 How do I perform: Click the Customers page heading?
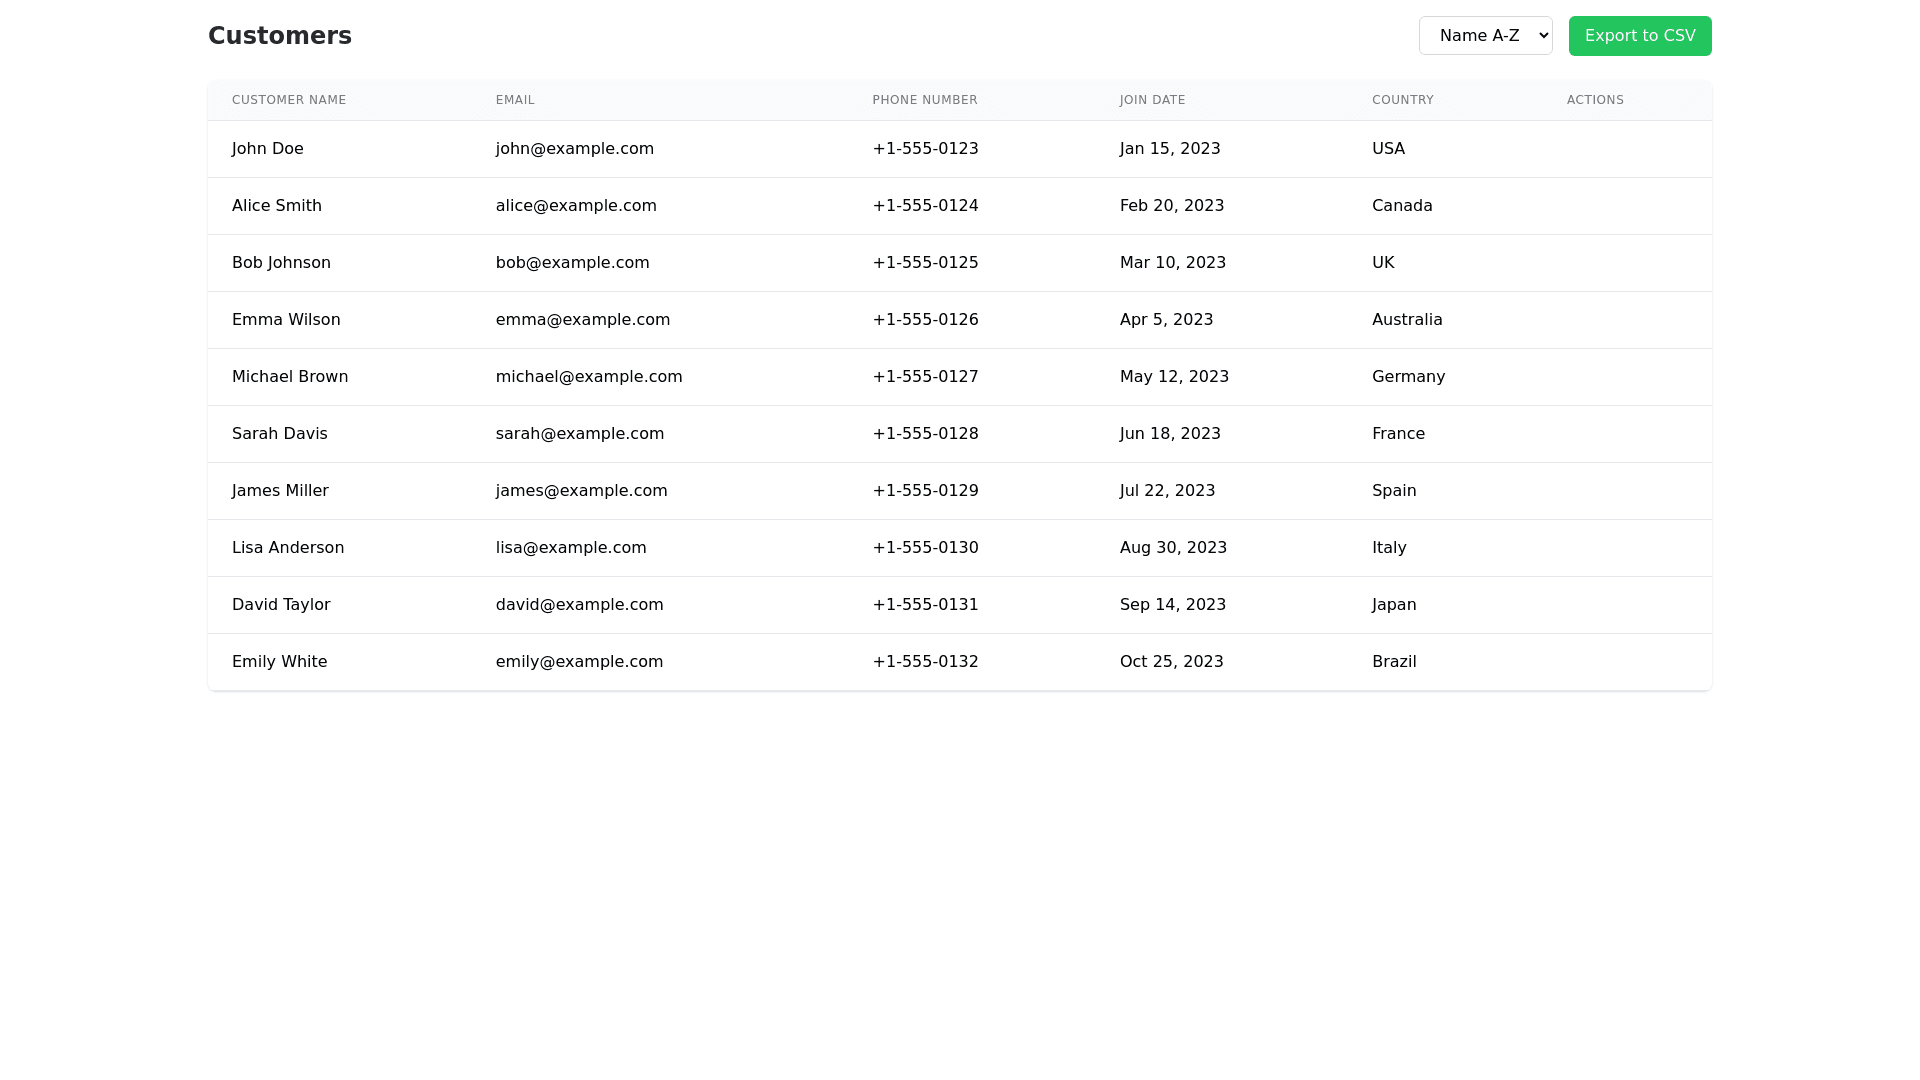(280, 36)
